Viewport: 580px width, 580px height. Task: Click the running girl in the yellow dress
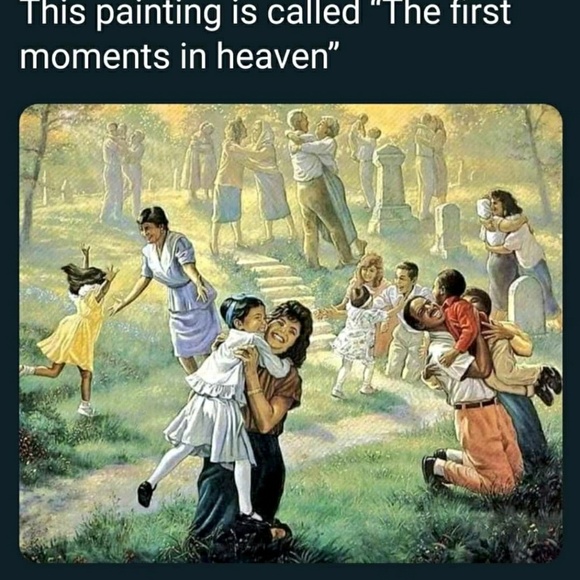70,329
